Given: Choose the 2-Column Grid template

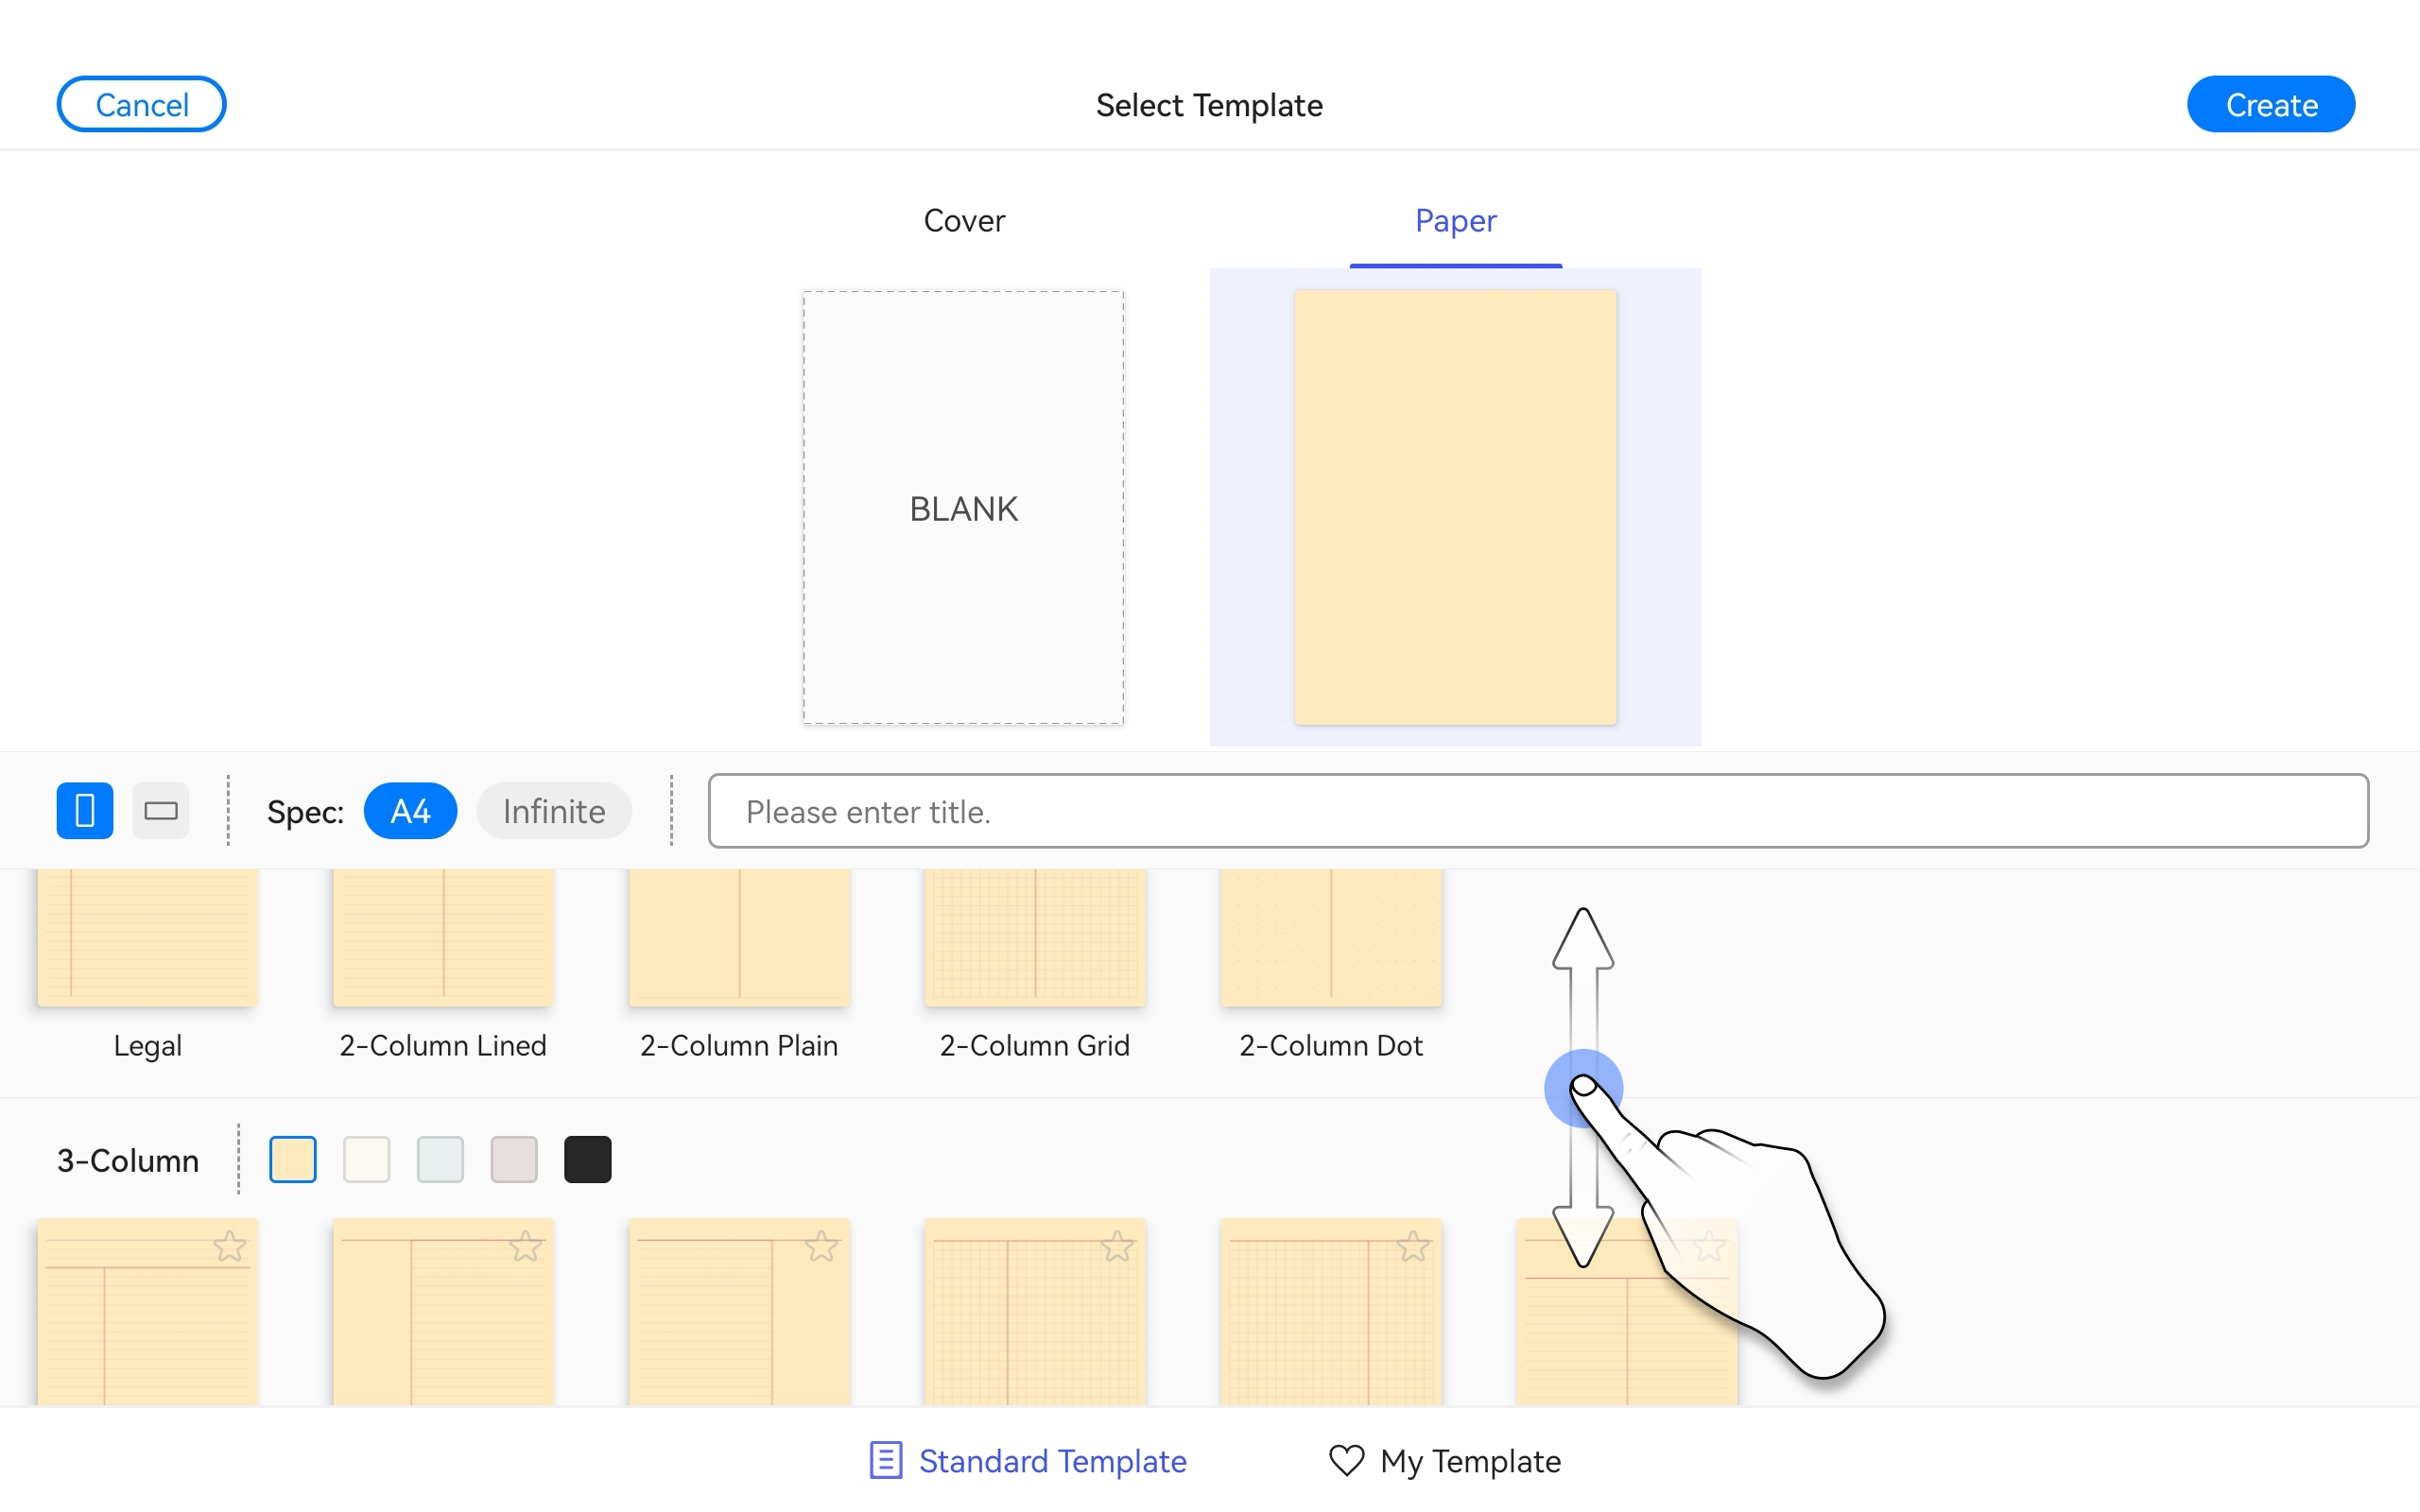Looking at the screenshot, I should click(x=1035, y=937).
